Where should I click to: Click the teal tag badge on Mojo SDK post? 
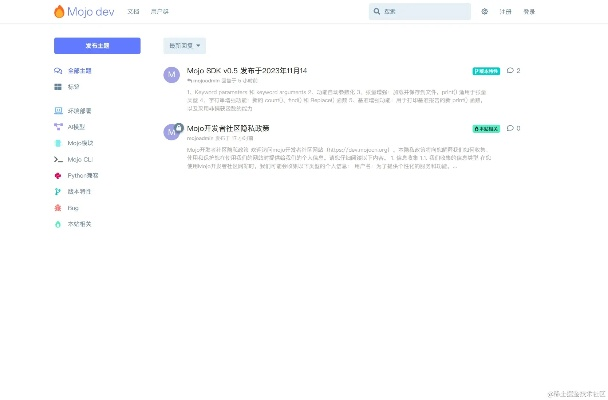486,71
